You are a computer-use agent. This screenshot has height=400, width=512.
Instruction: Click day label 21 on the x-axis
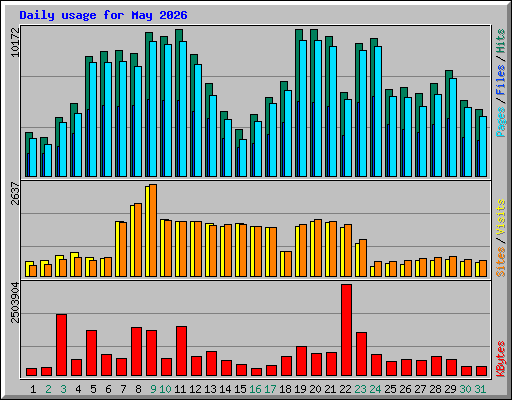click(330, 389)
